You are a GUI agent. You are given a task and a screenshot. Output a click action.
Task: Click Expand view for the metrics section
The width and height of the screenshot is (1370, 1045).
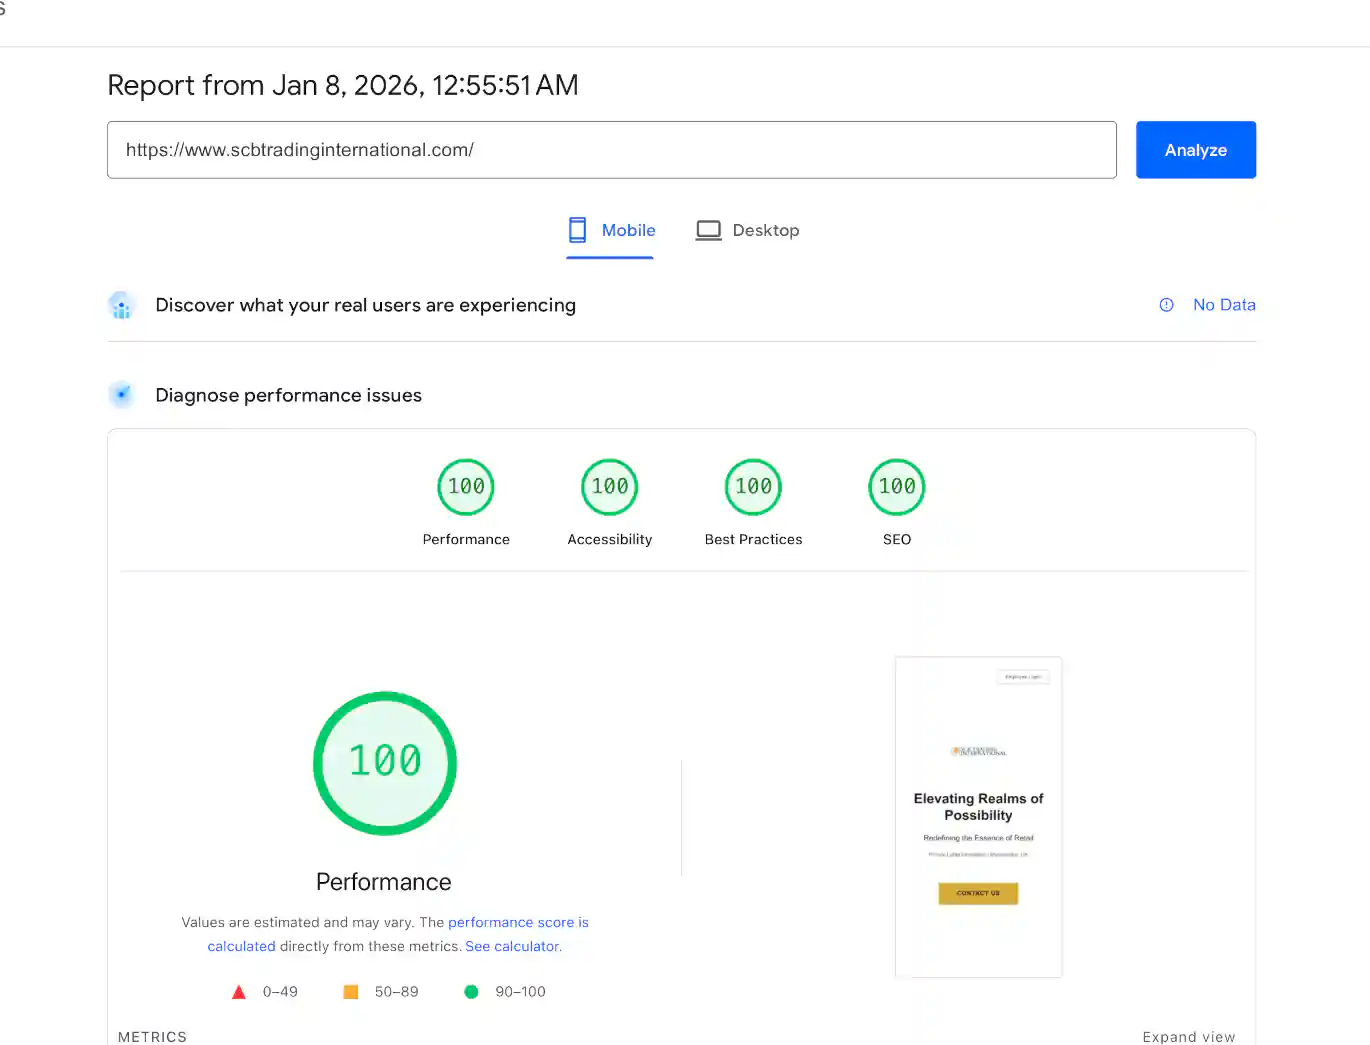[x=1189, y=1037]
